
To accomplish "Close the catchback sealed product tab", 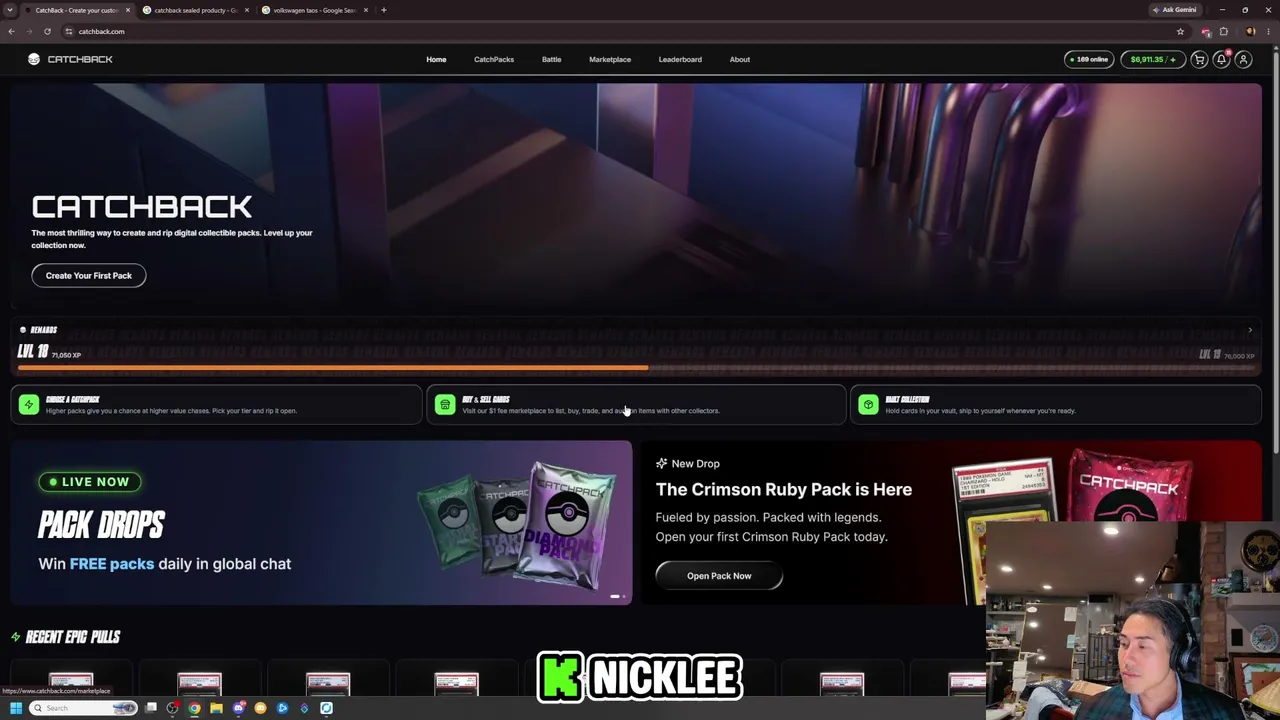I will pos(246,10).
